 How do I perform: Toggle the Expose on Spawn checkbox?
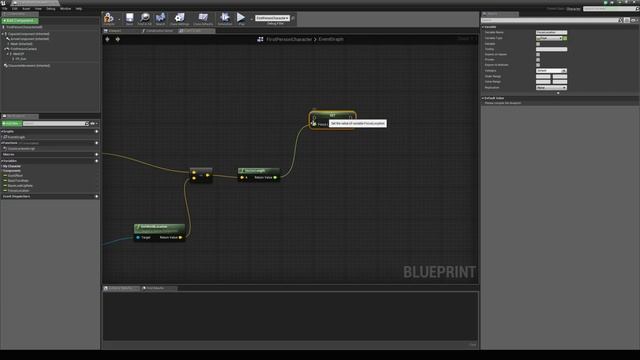click(x=538, y=54)
